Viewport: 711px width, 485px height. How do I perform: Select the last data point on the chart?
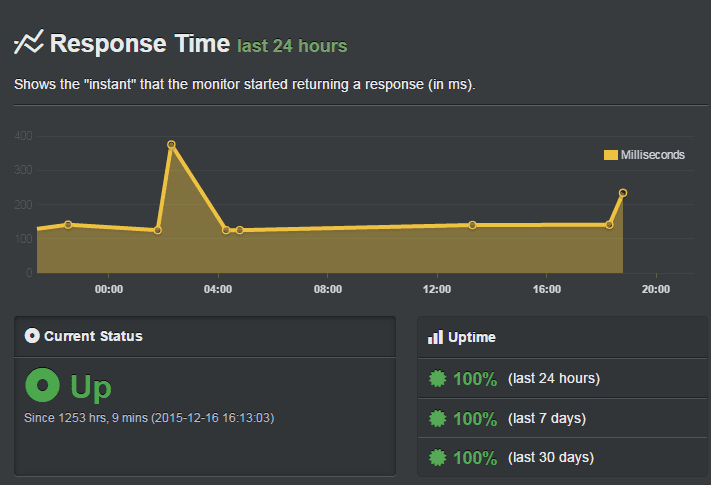pyautogui.click(x=623, y=193)
